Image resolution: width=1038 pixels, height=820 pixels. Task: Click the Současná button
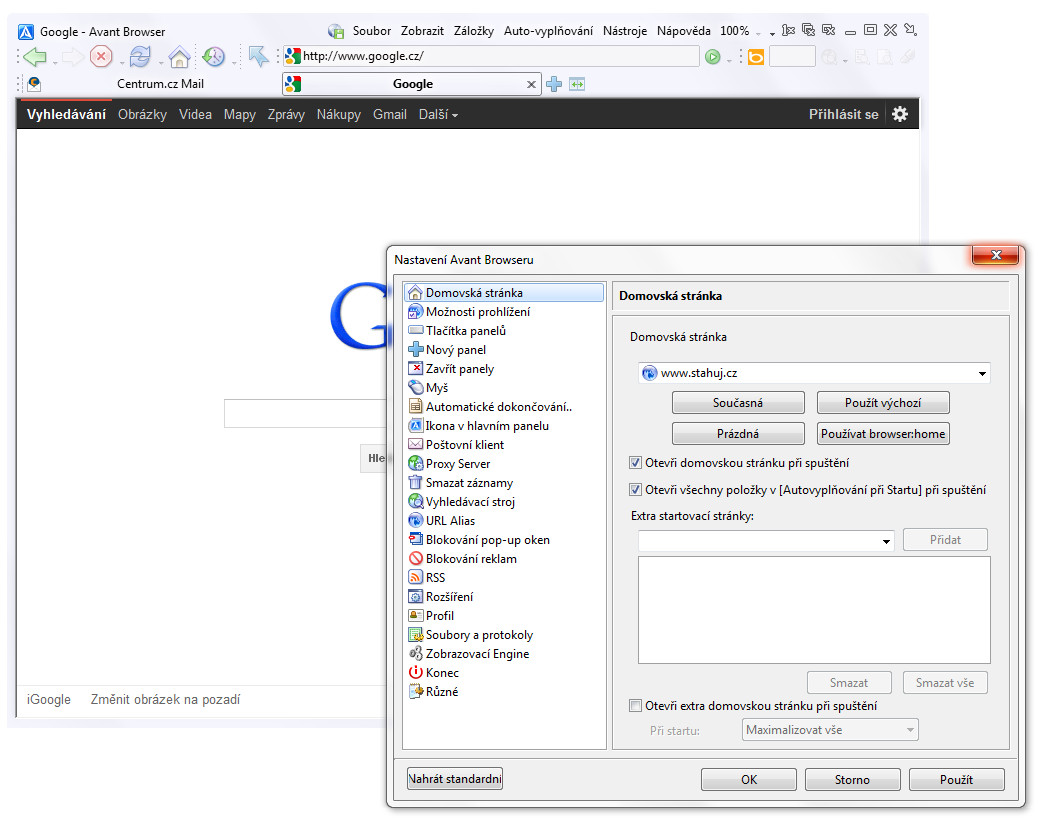[x=738, y=403]
